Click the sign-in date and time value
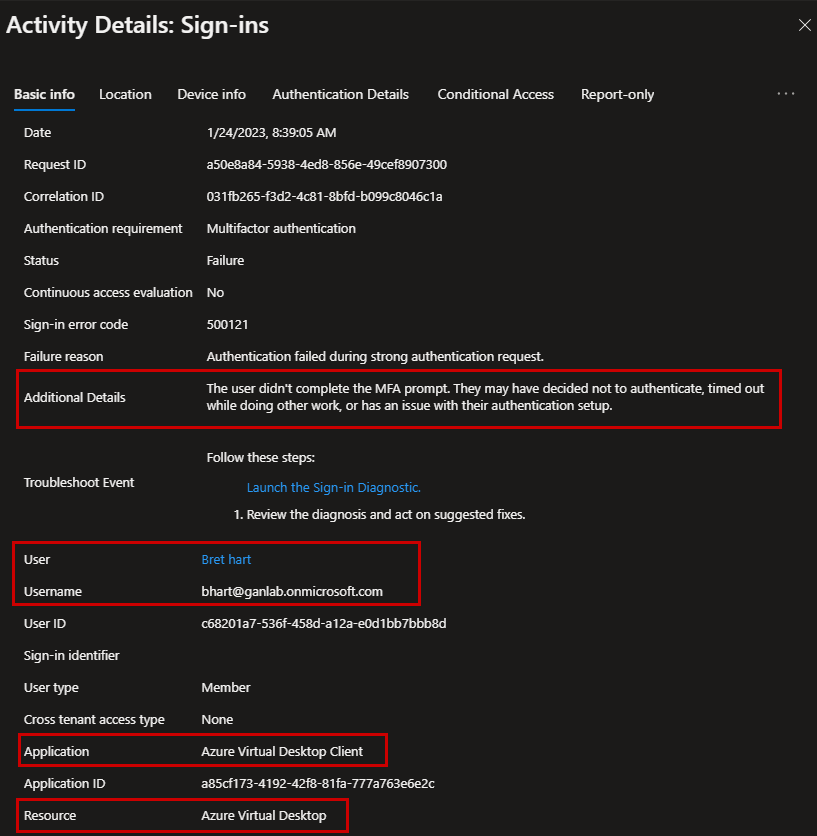Screen dimensions: 817x836 point(271,132)
